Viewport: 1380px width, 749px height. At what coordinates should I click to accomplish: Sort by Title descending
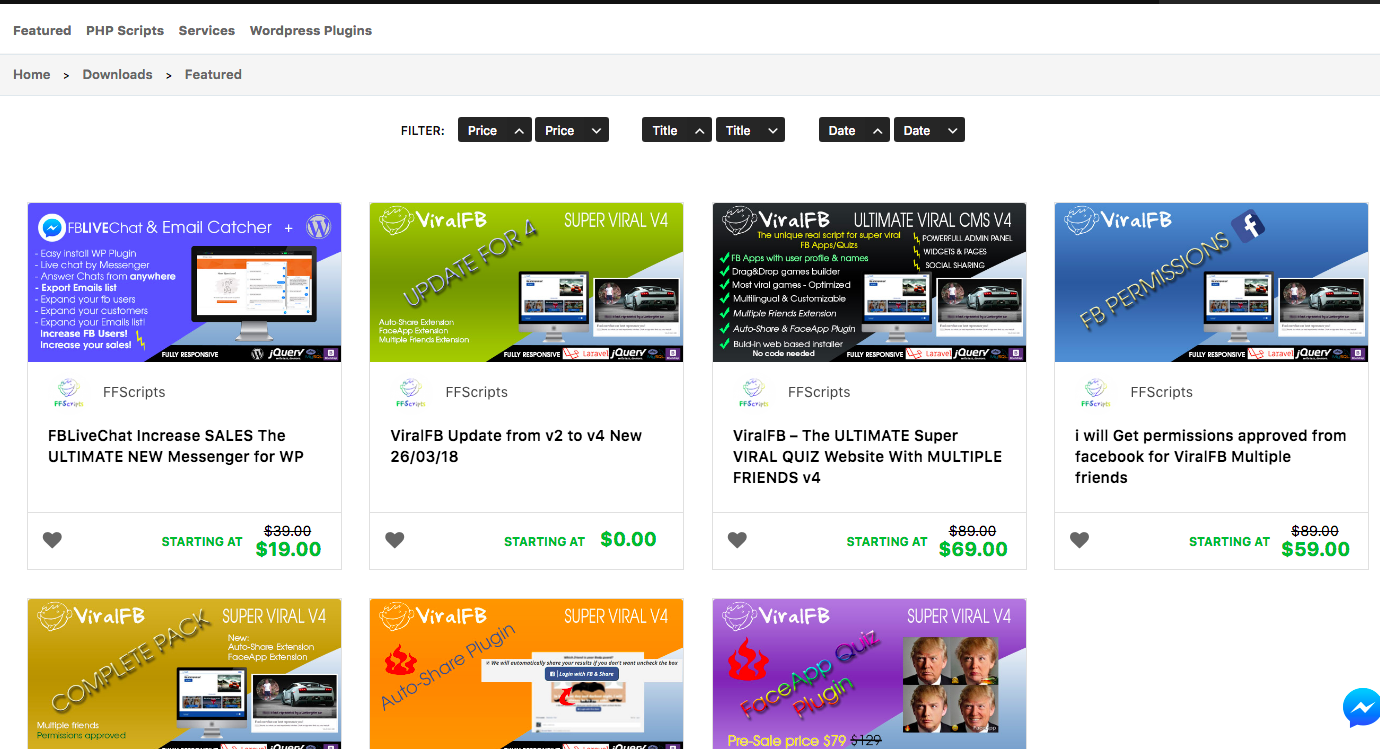point(750,130)
